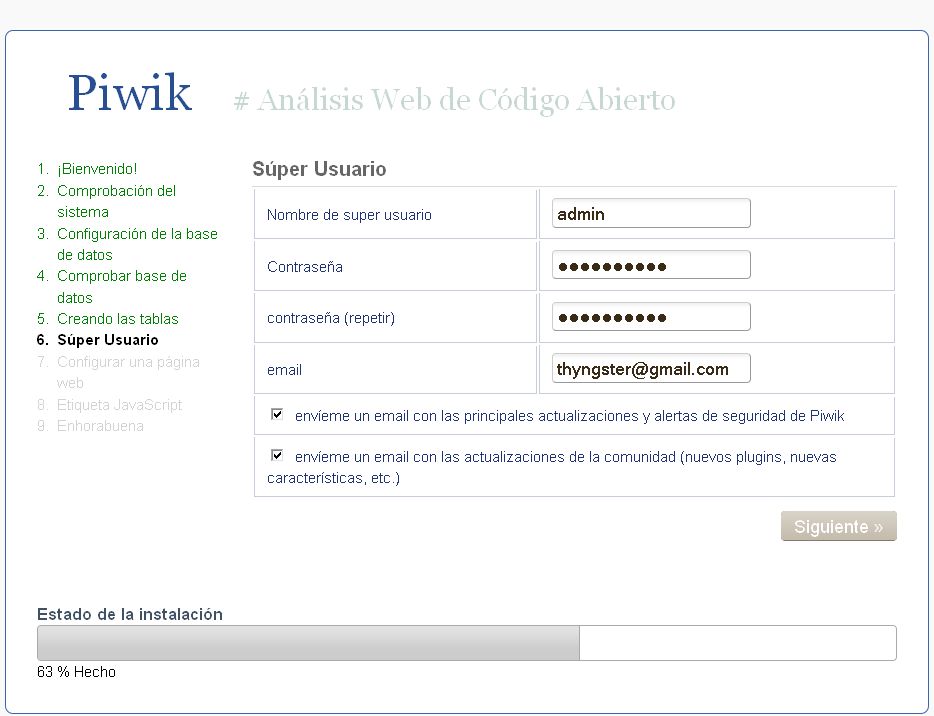The width and height of the screenshot is (934, 716).
Task: Click the 'Contraseña' label
Action: pyautogui.click(x=305, y=267)
